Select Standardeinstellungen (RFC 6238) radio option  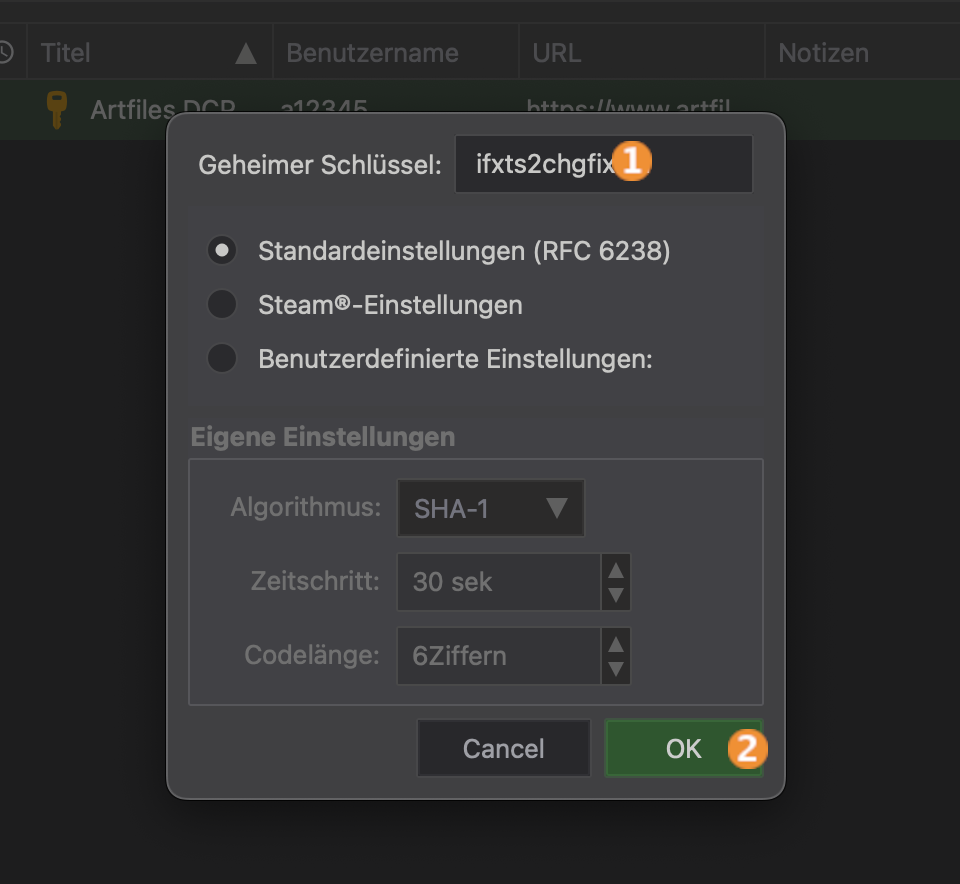coord(221,250)
